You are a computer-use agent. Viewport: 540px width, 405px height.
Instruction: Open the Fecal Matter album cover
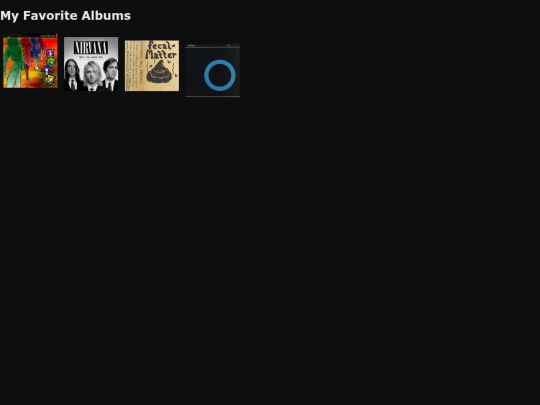point(152,66)
